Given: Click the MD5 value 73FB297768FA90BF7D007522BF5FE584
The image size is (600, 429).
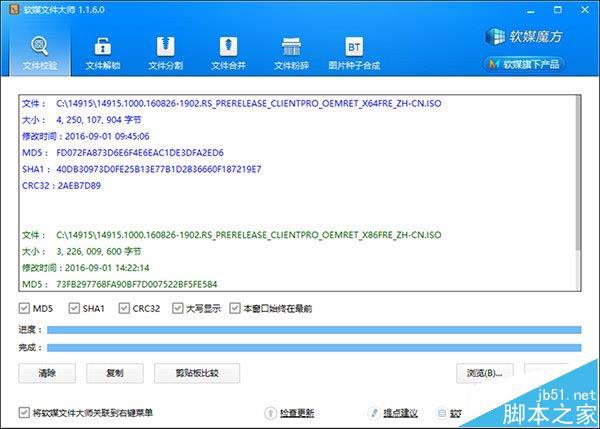Looking at the screenshot, I should point(137,284).
